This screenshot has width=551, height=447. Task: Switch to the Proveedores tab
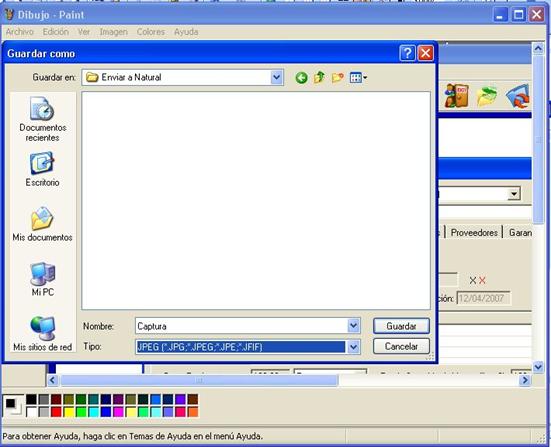pyautogui.click(x=474, y=233)
